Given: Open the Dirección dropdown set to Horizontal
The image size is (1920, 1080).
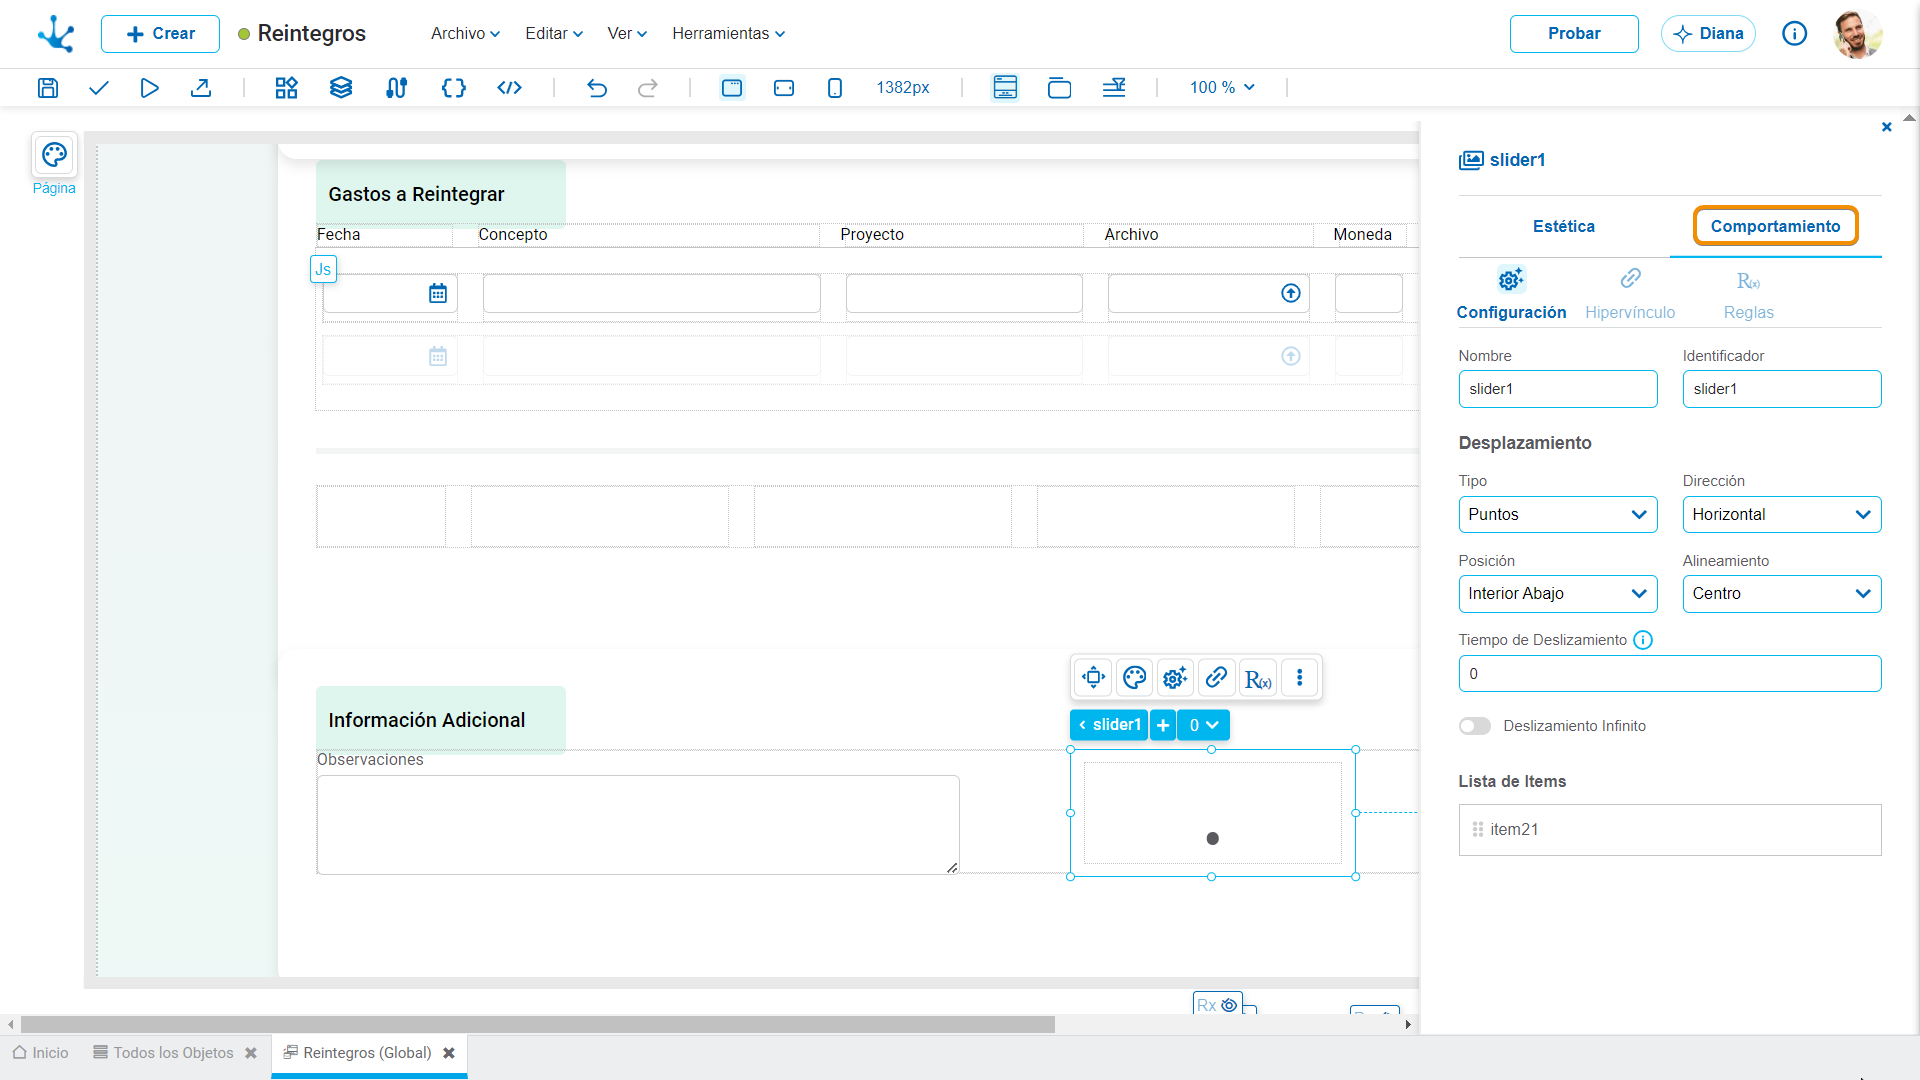Looking at the screenshot, I should tap(1781, 515).
